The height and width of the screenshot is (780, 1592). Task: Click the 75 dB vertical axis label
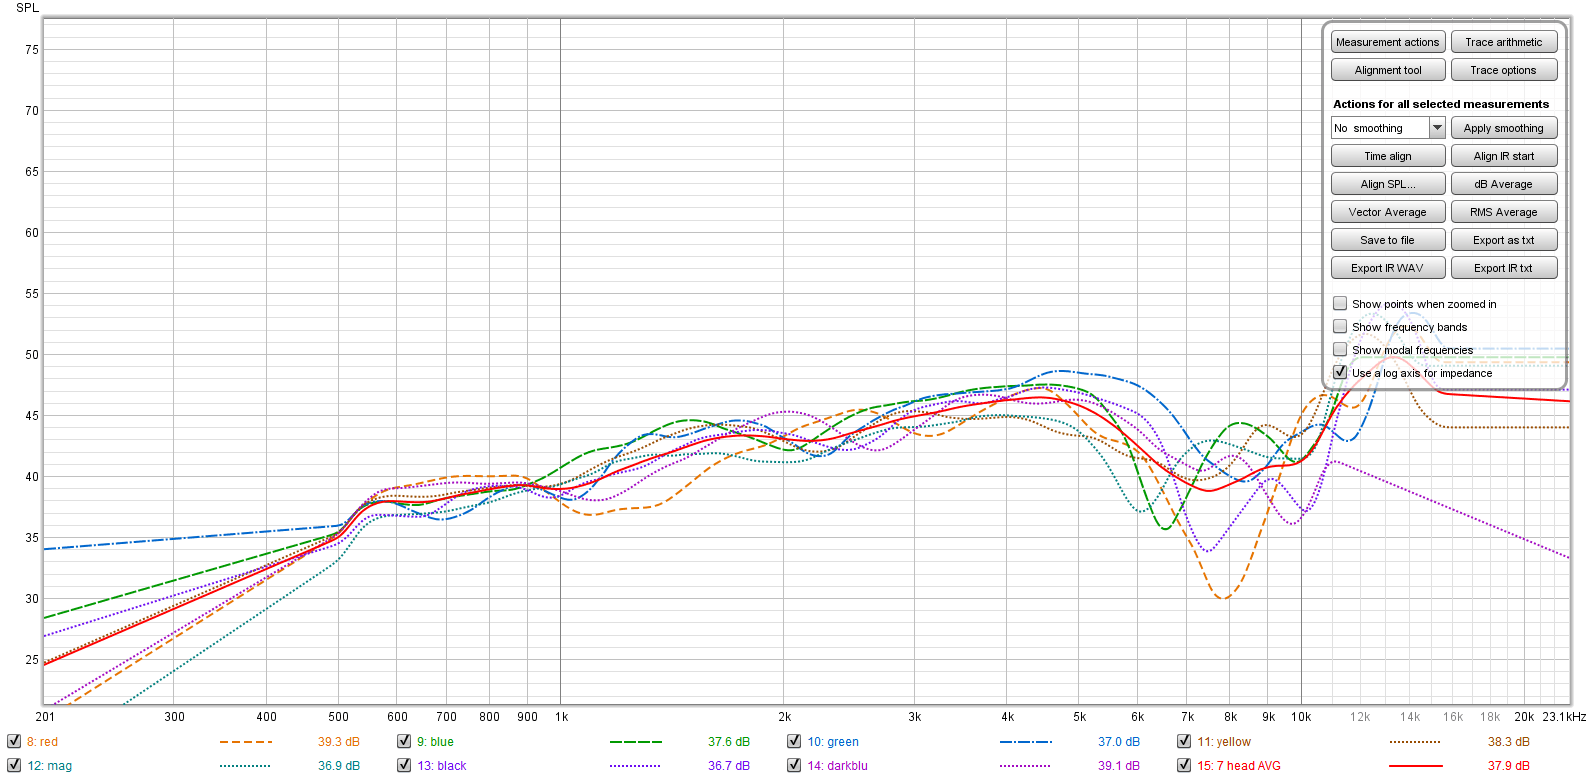coord(32,50)
